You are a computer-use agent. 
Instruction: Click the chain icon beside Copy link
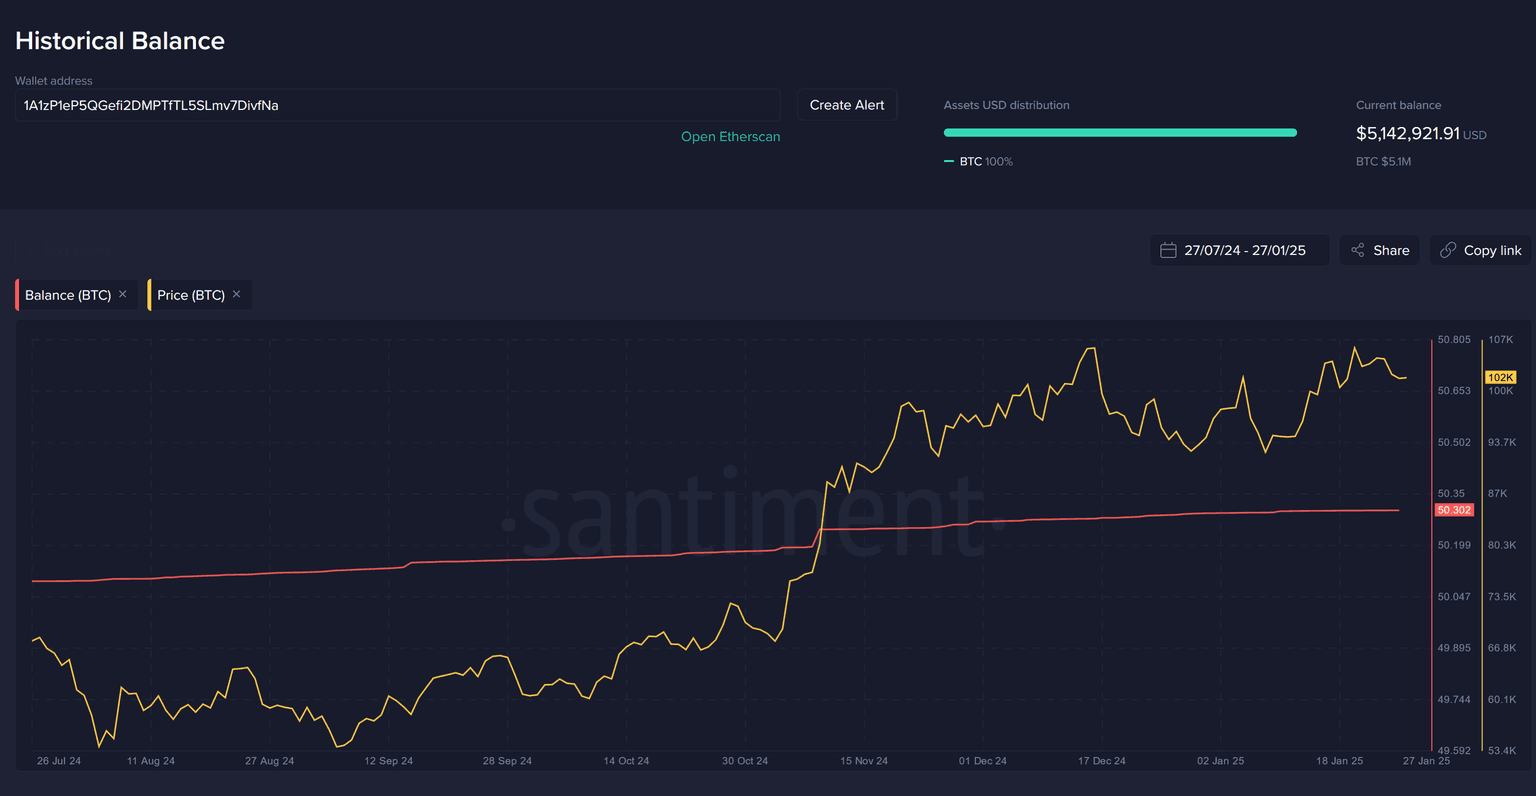tap(1447, 250)
